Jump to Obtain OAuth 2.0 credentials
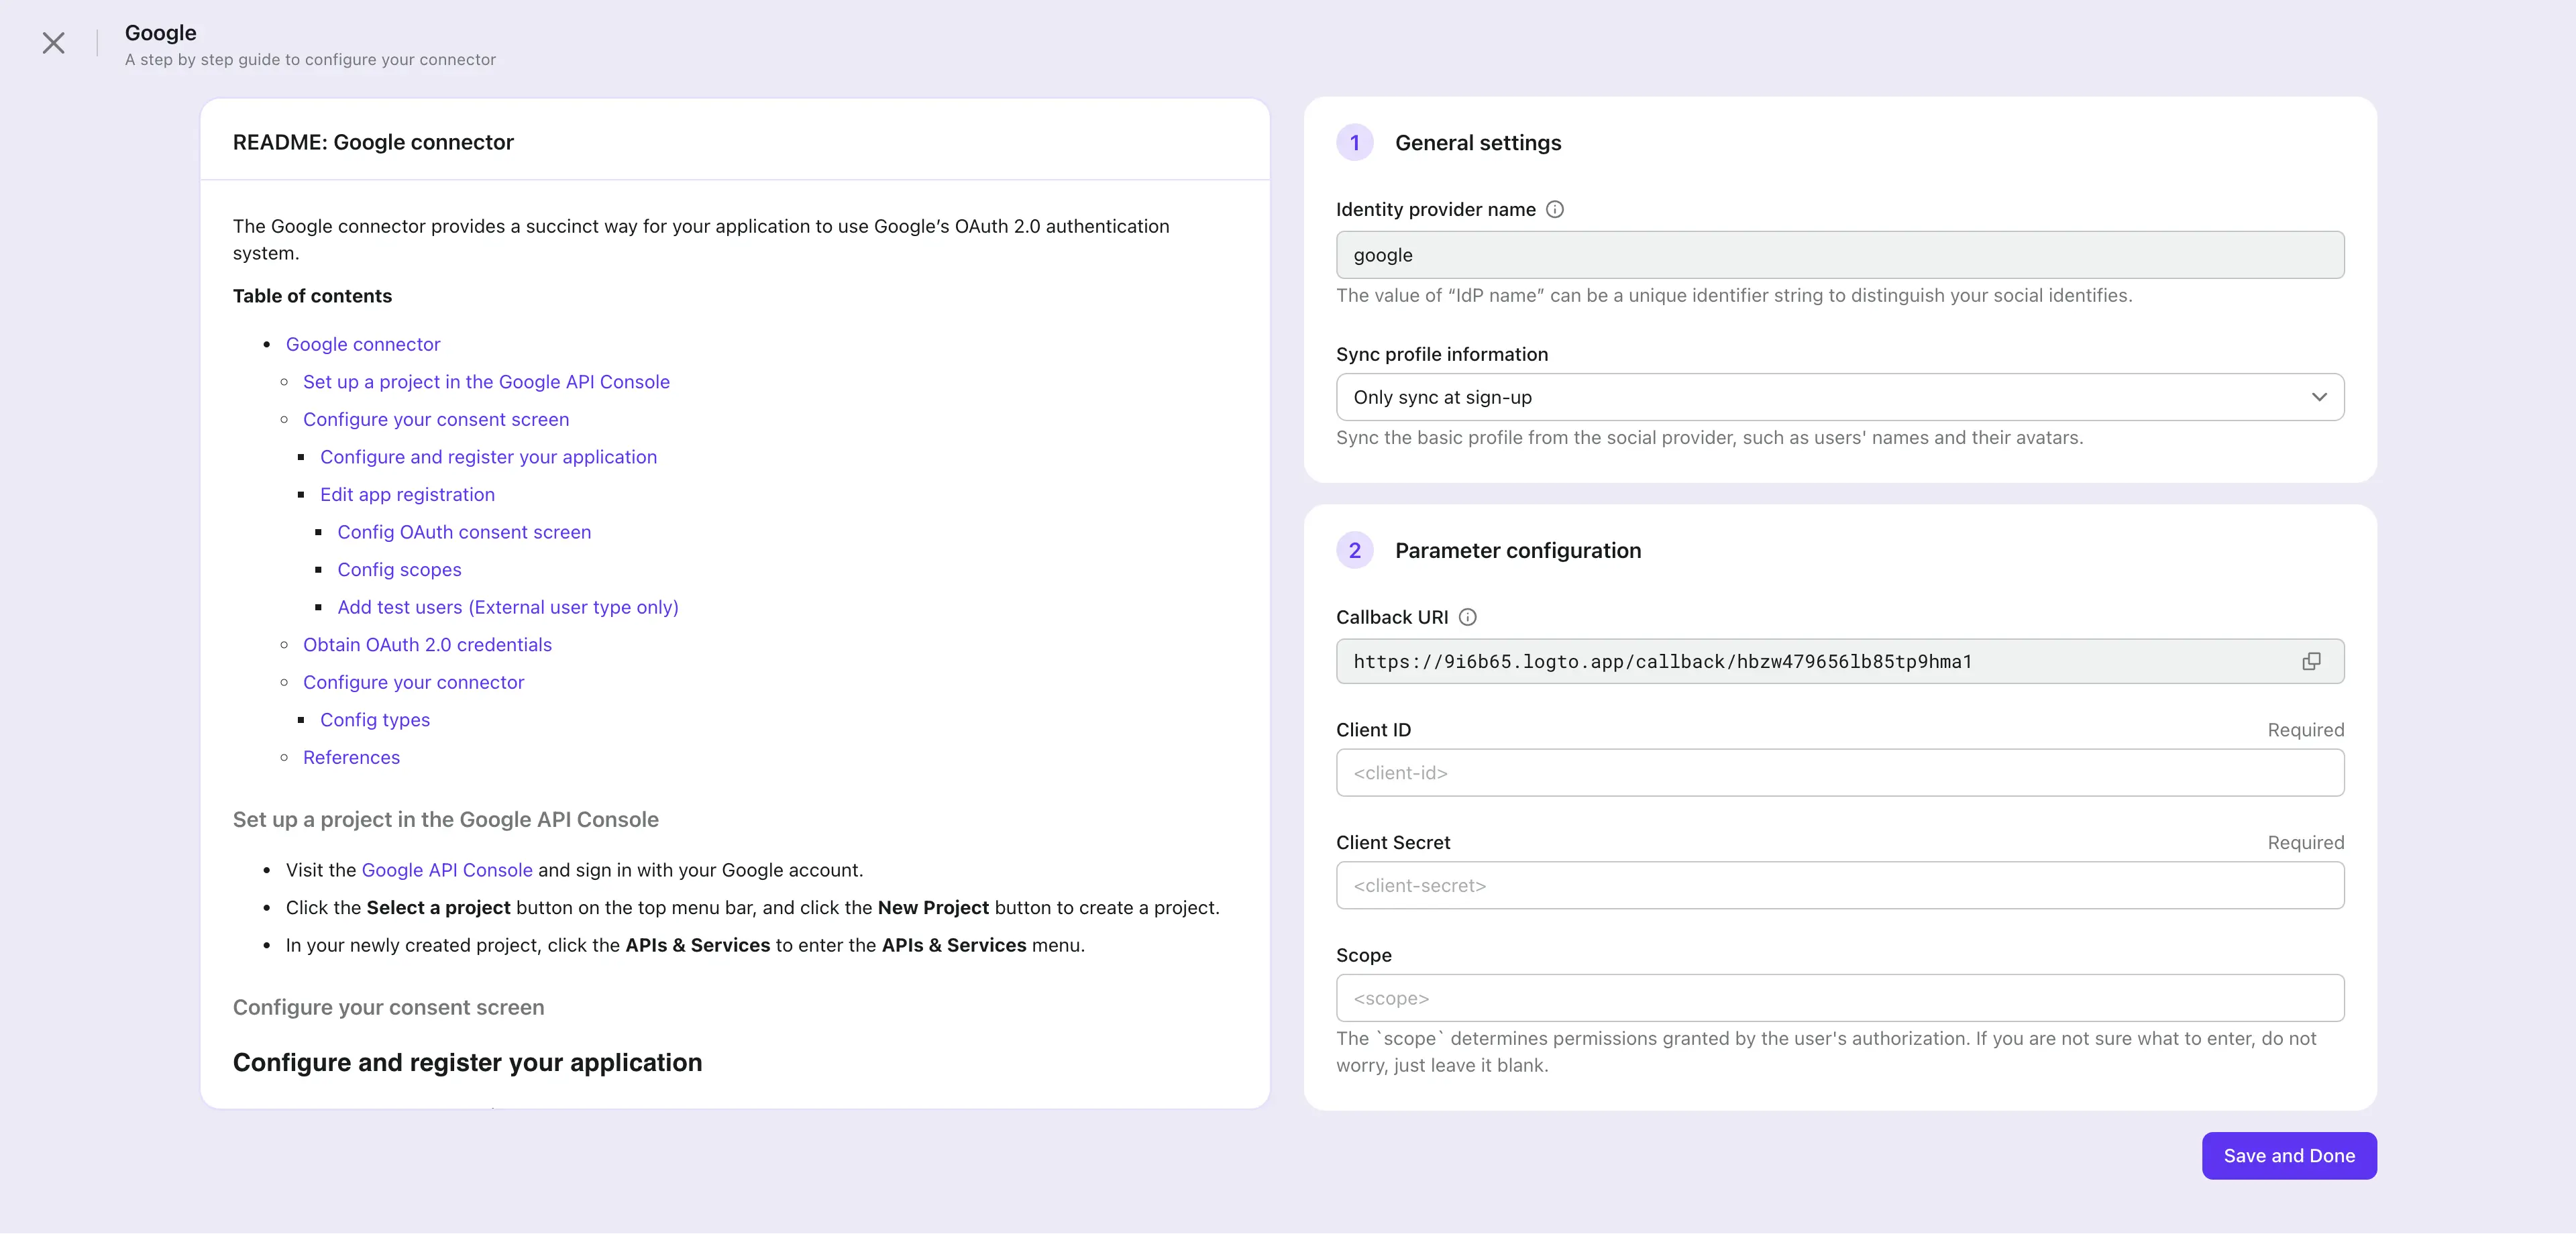2576x1234 pixels. coord(427,645)
